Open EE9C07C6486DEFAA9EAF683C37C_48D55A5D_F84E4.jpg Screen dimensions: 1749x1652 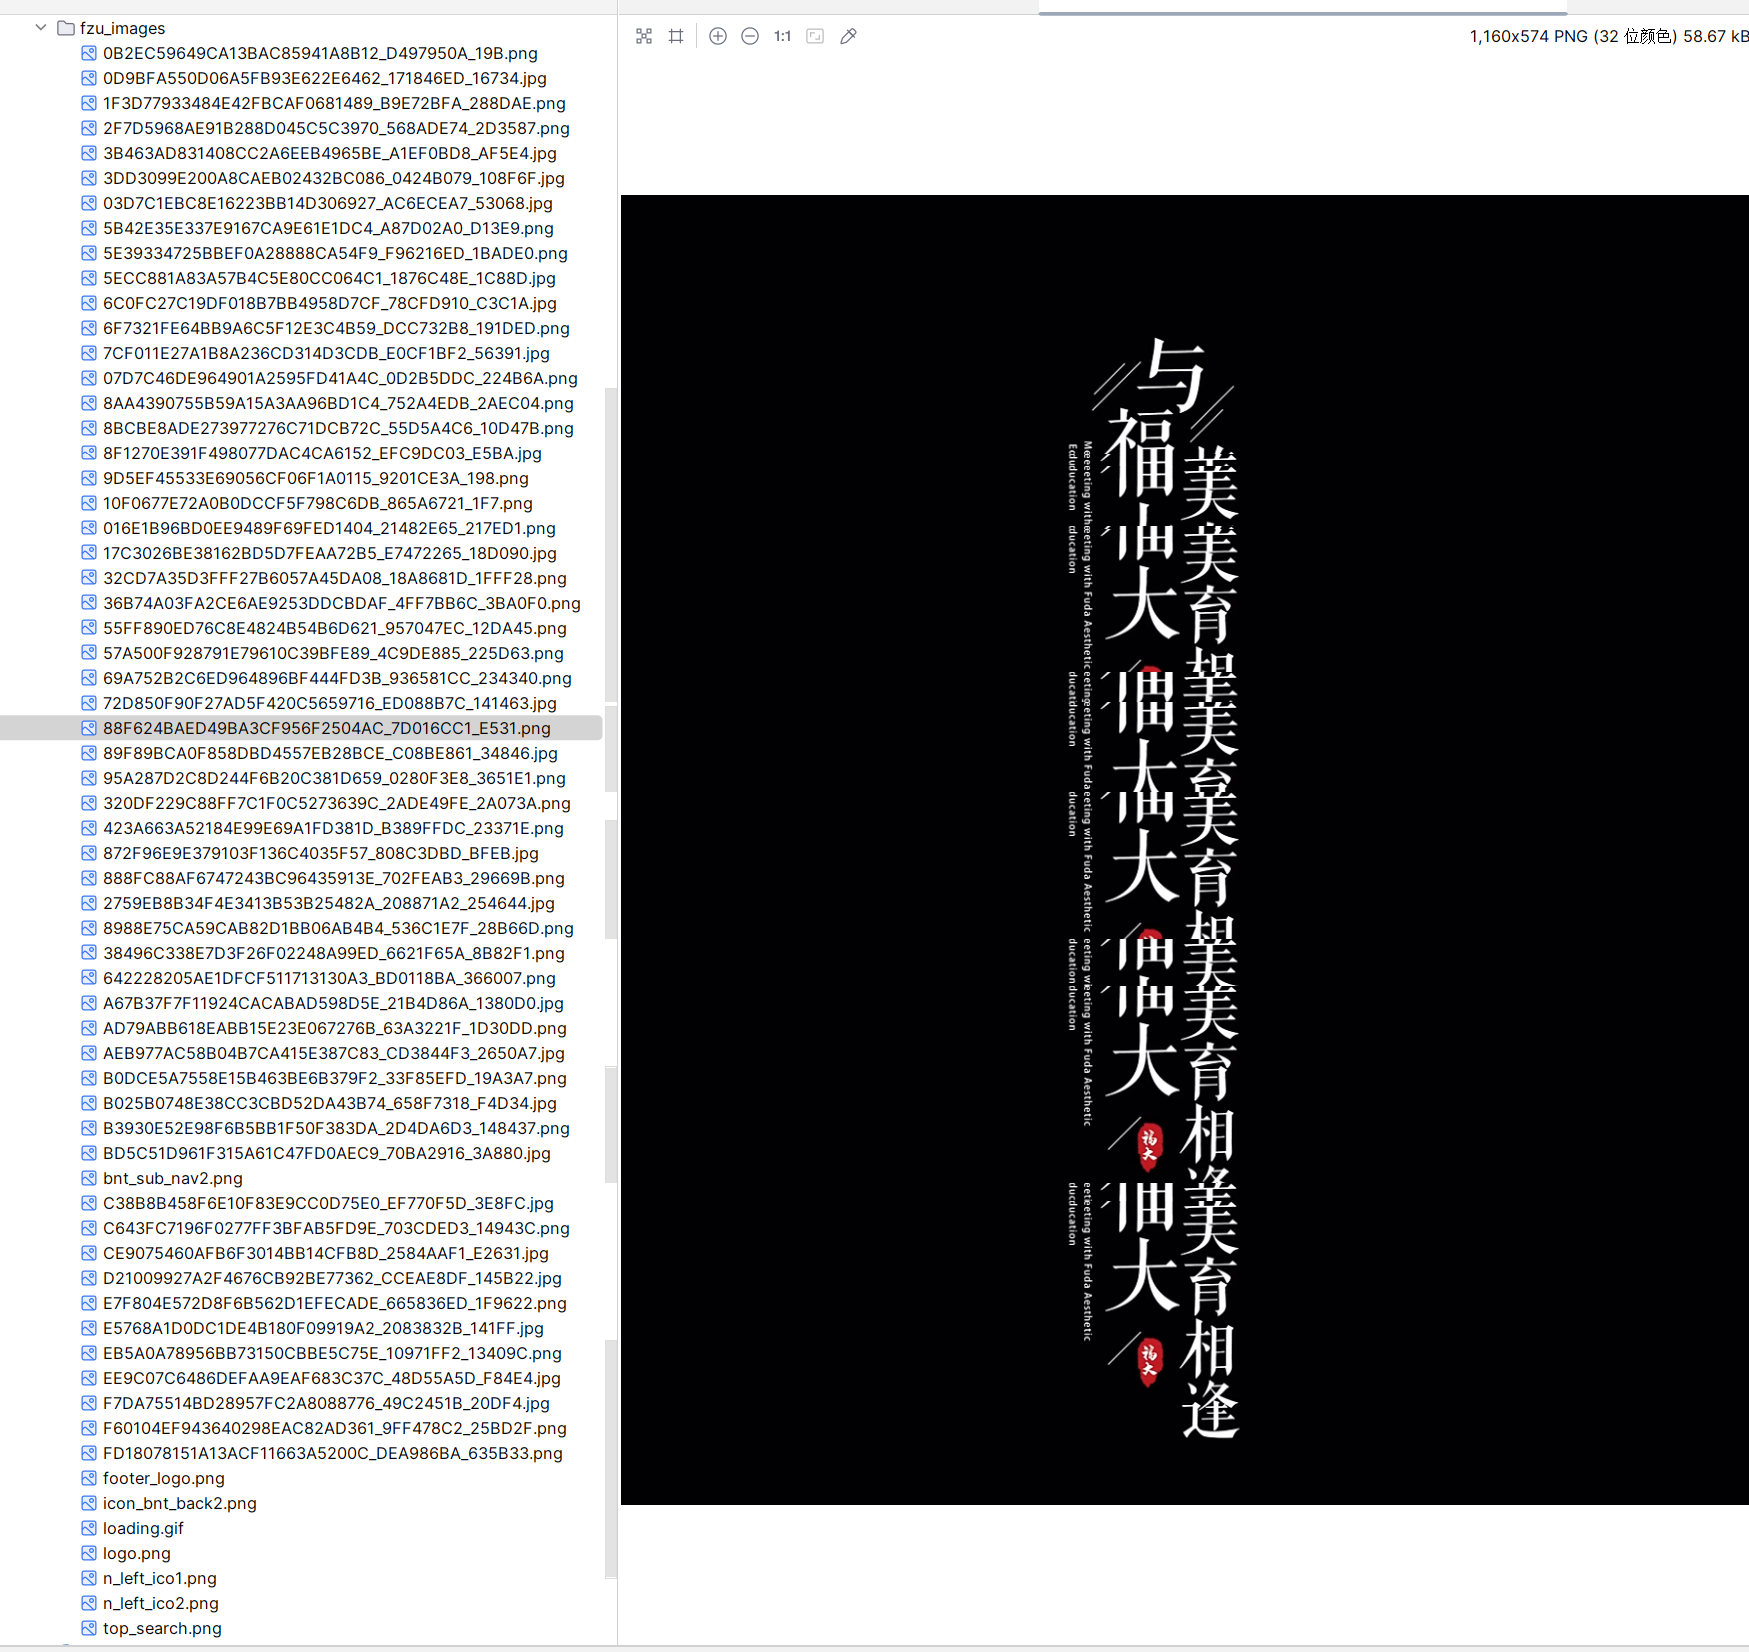pyautogui.click(x=332, y=1378)
